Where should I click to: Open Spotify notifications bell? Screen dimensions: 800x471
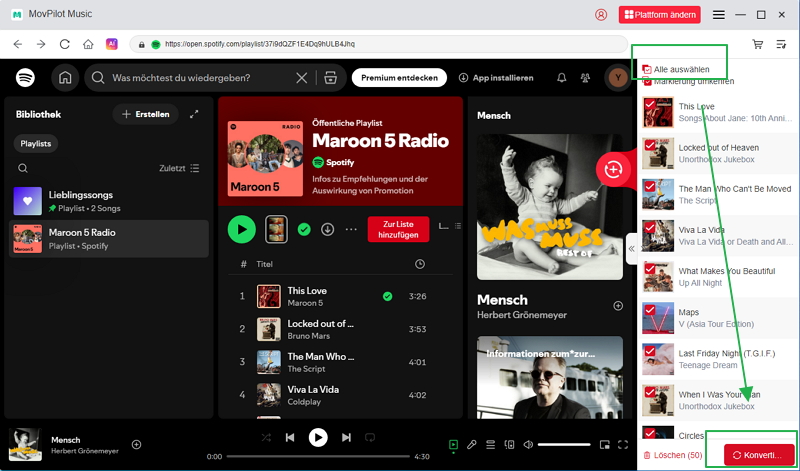click(x=561, y=78)
